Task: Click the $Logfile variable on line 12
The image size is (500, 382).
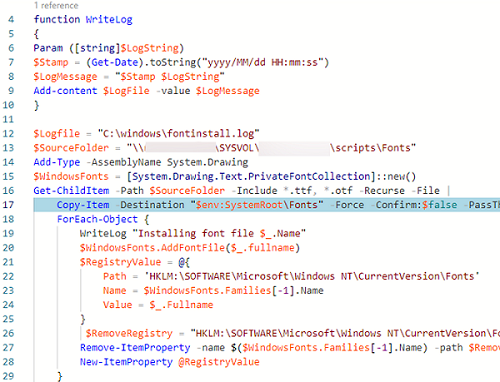Action: tap(57, 134)
